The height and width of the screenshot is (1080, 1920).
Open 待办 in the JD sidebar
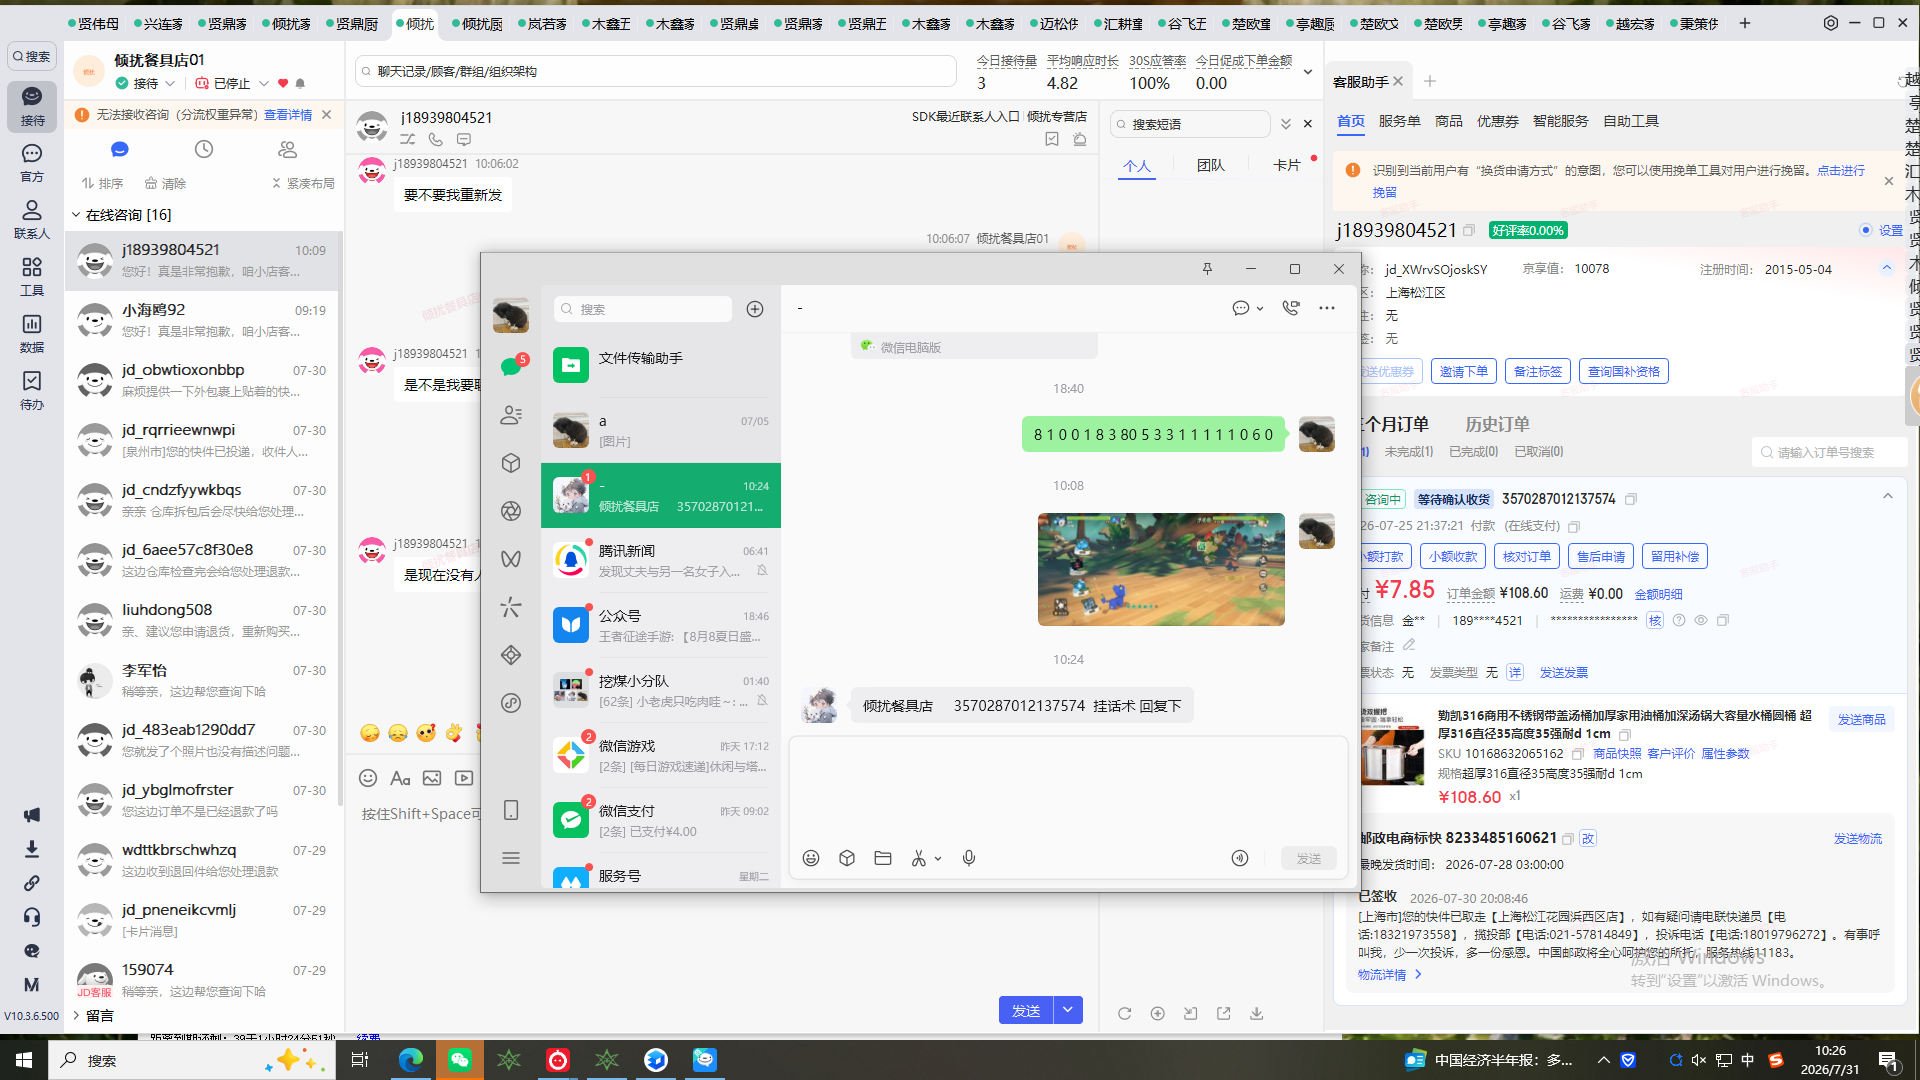coord(32,390)
